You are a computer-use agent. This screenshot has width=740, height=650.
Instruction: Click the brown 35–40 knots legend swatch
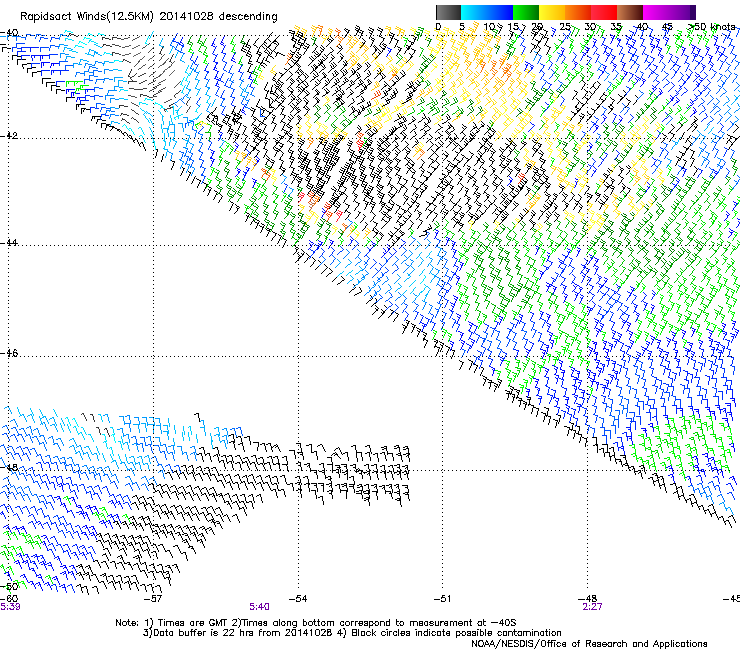[x=630, y=12]
